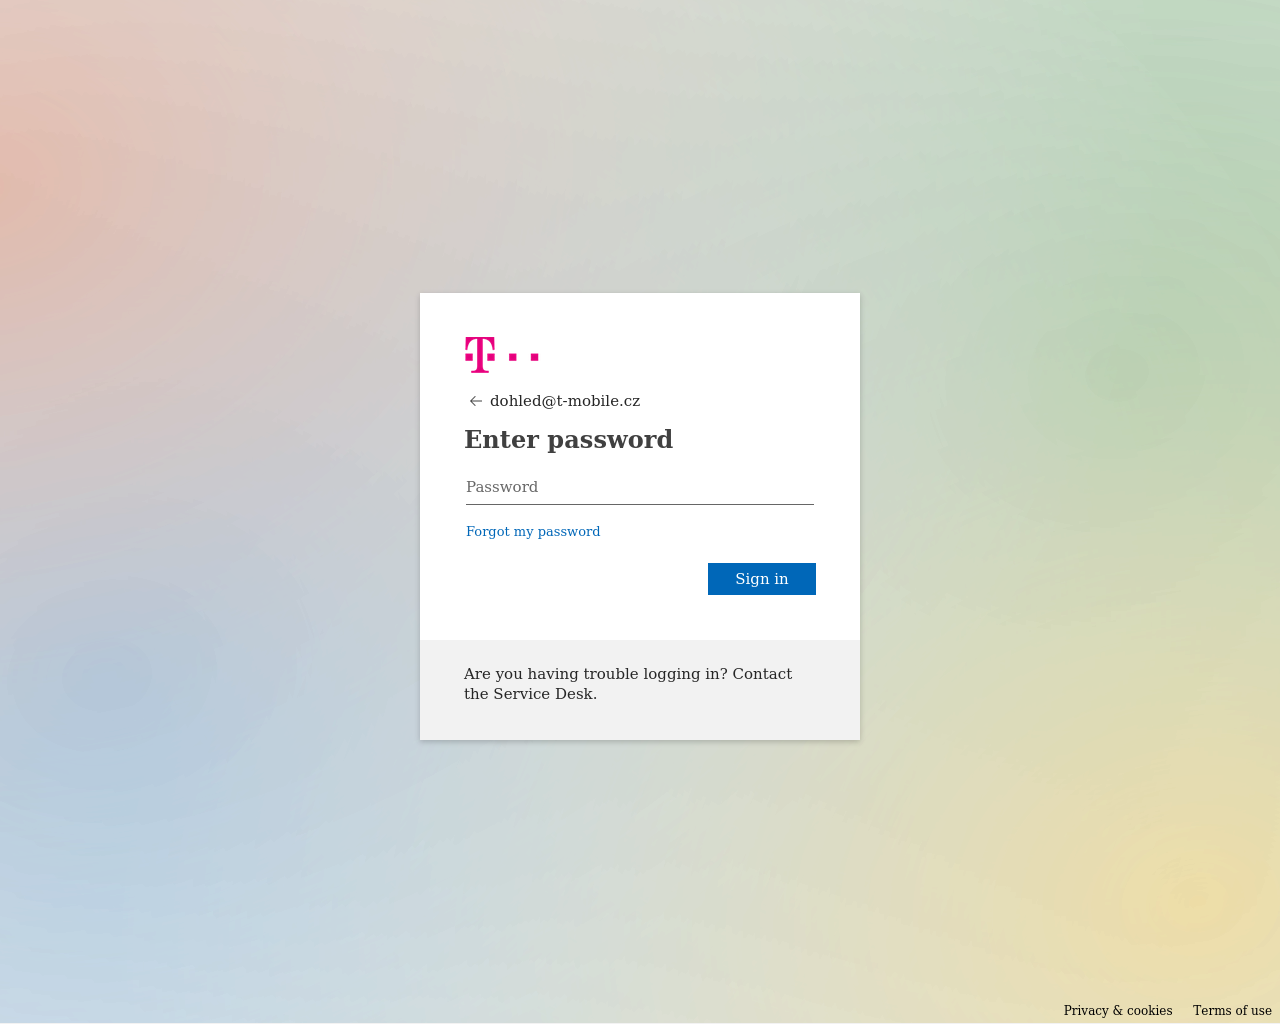Screen dimensions: 1280x1024
Task: Click the magenta T-Mobile logo
Action: tap(502, 355)
